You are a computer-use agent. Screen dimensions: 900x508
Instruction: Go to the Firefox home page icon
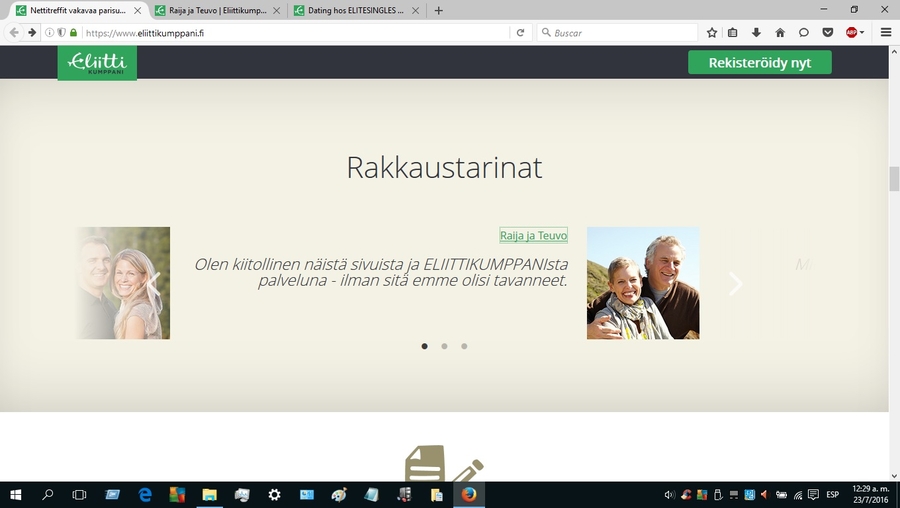tap(779, 33)
